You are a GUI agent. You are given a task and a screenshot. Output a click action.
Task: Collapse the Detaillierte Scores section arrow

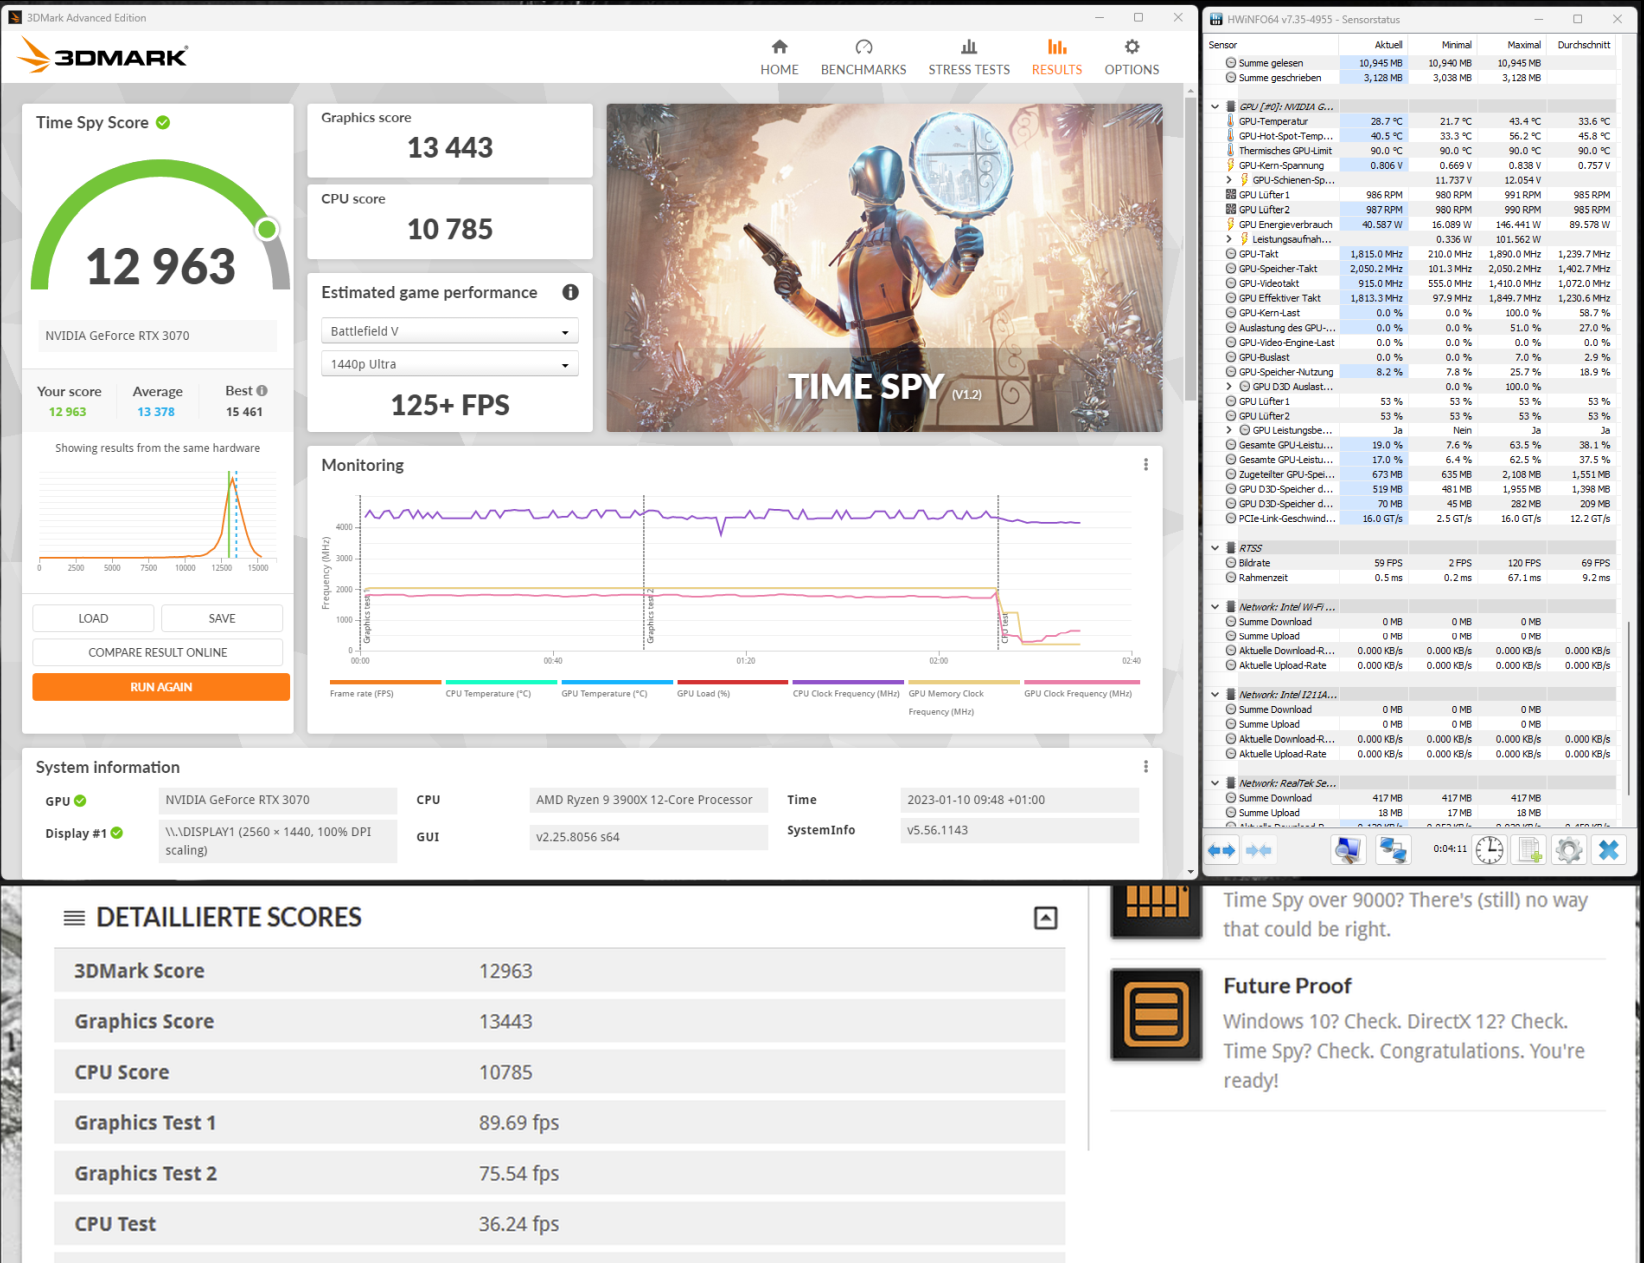pos(1046,918)
